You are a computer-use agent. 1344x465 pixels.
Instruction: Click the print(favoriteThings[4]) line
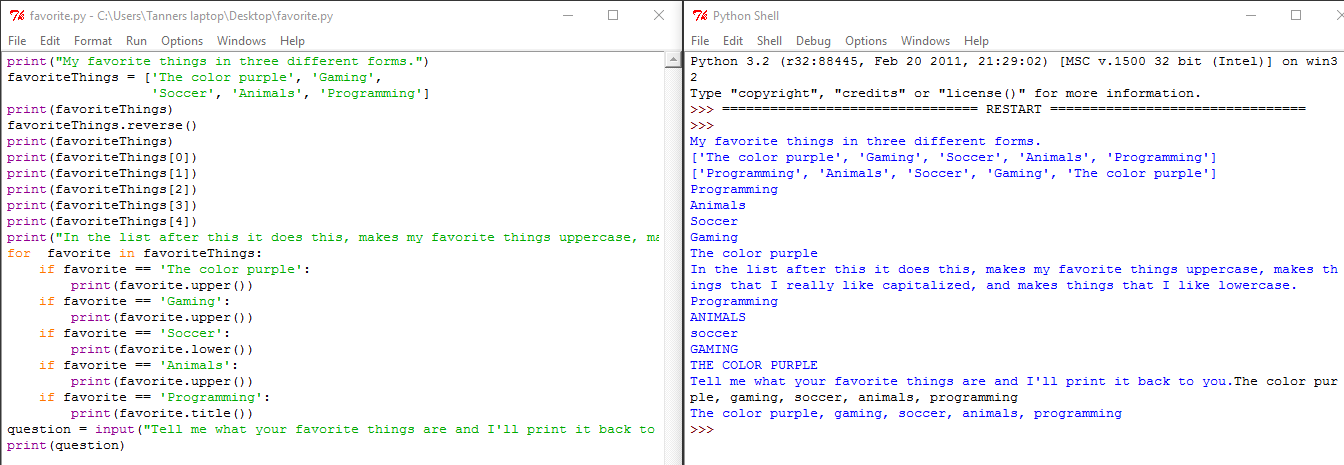click(102, 221)
